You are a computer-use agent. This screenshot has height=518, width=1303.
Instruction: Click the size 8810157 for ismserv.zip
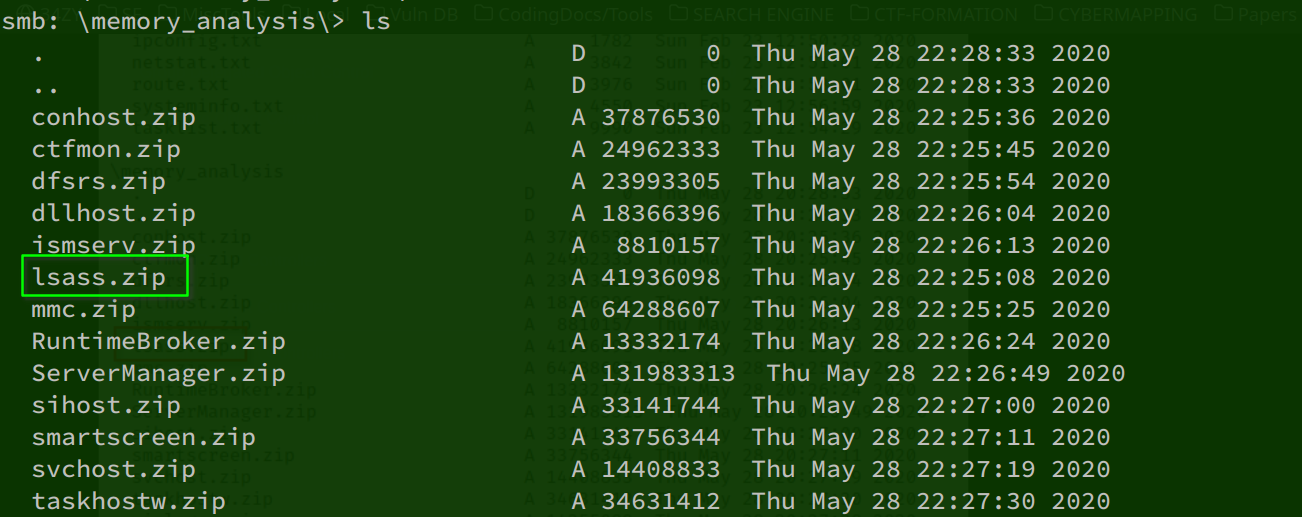(x=668, y=246)
